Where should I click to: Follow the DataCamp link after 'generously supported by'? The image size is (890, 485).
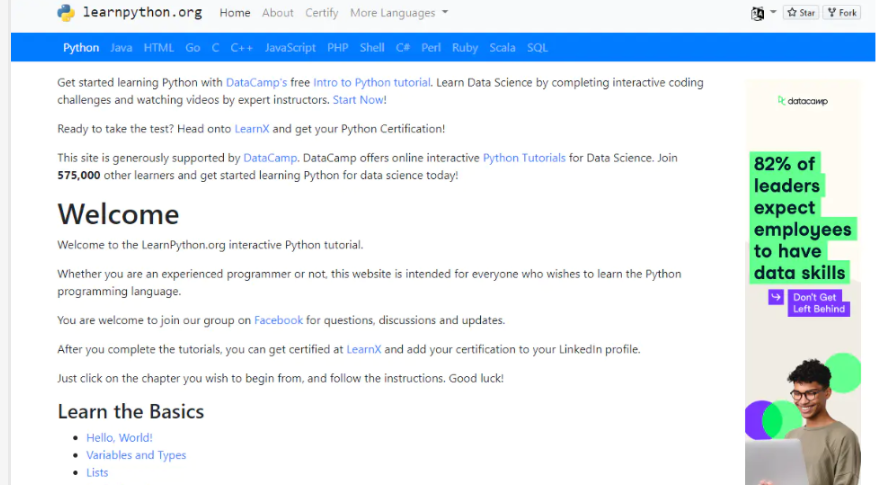[x=270, y=158]
